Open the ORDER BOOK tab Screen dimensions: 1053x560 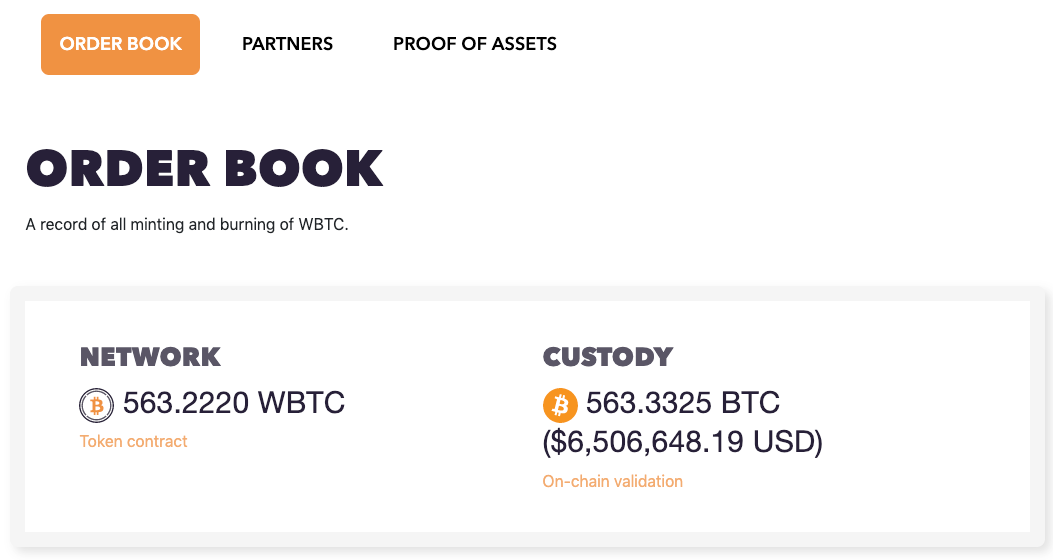pyautogui.click(x=120, y=44)
